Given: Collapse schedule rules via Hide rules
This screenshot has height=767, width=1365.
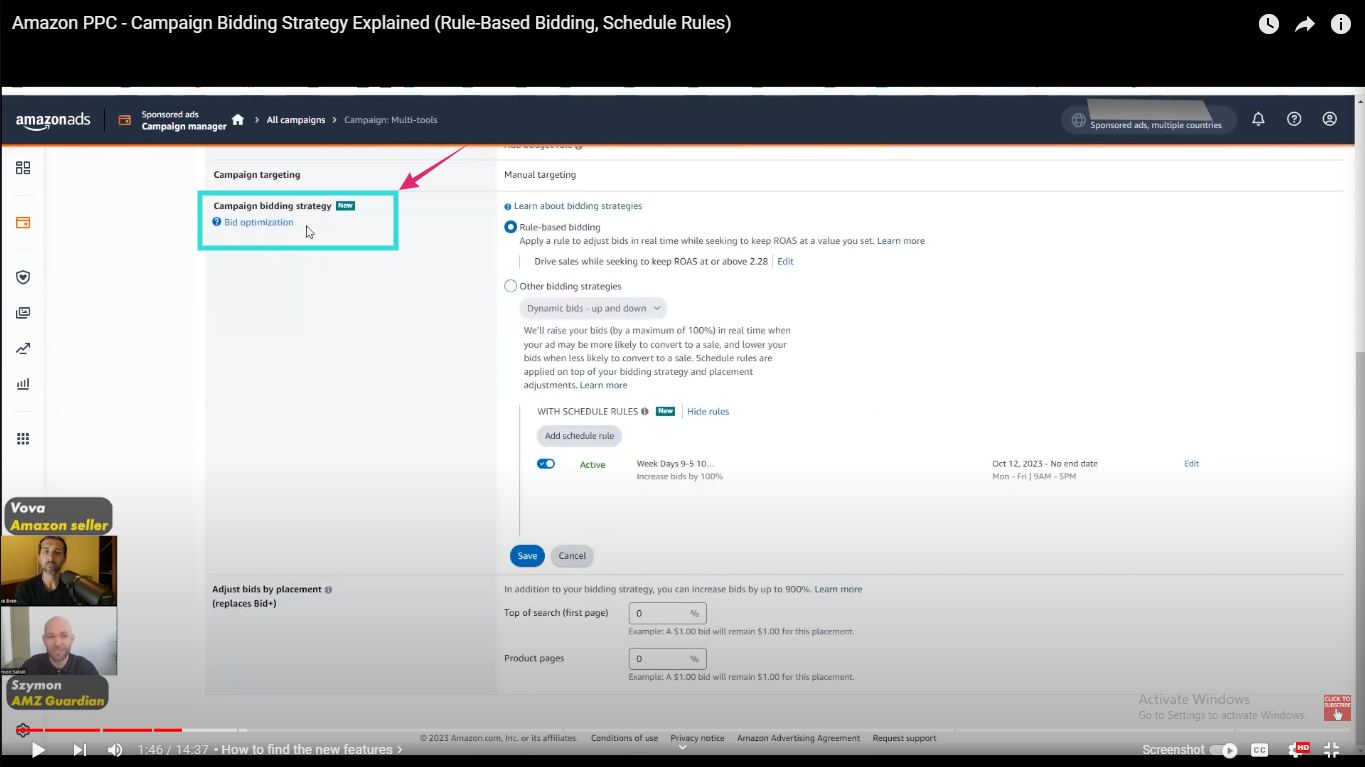Looking at the screenshot, I should (708, 411).
